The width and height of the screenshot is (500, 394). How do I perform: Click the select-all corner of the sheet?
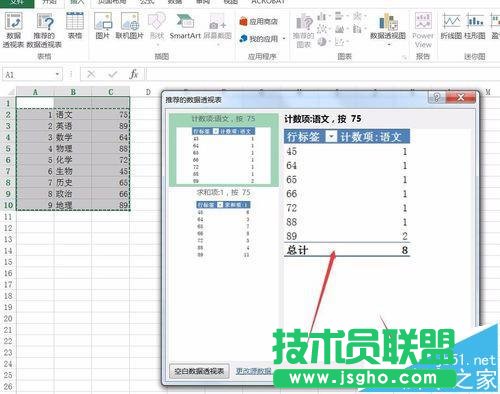(x=8, y=92)
